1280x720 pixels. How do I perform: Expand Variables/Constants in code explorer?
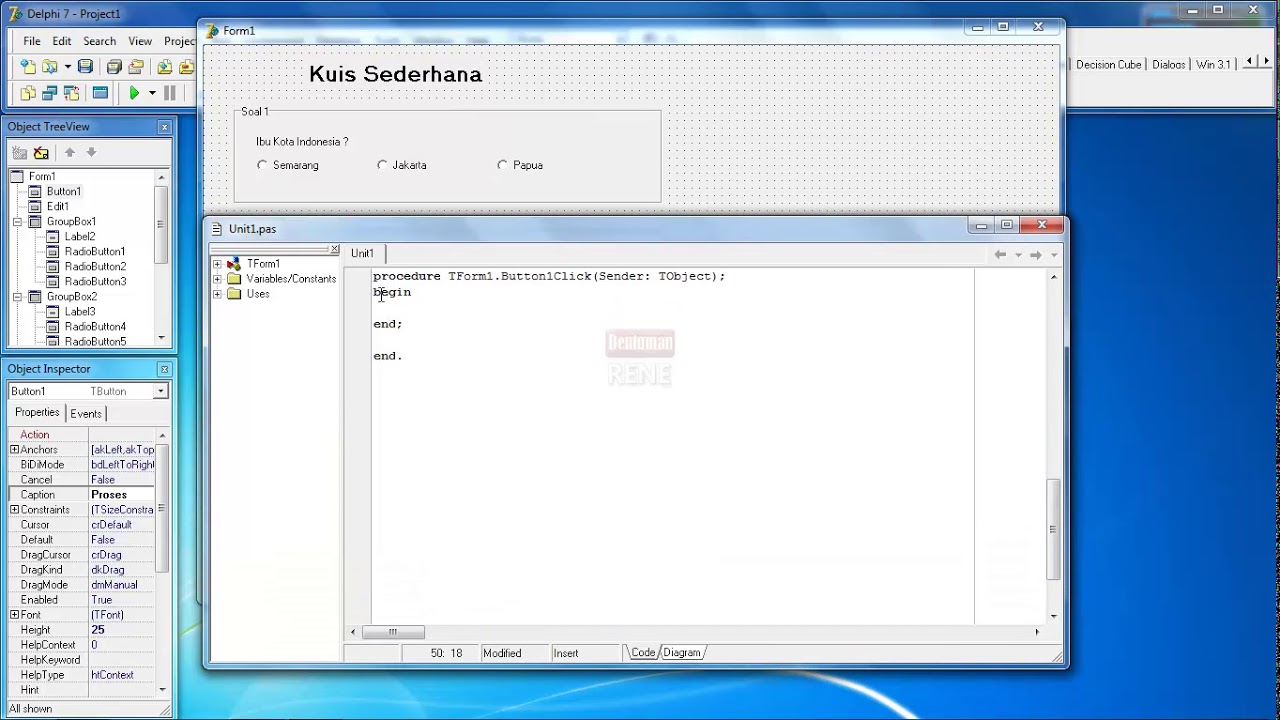point(217,279)
